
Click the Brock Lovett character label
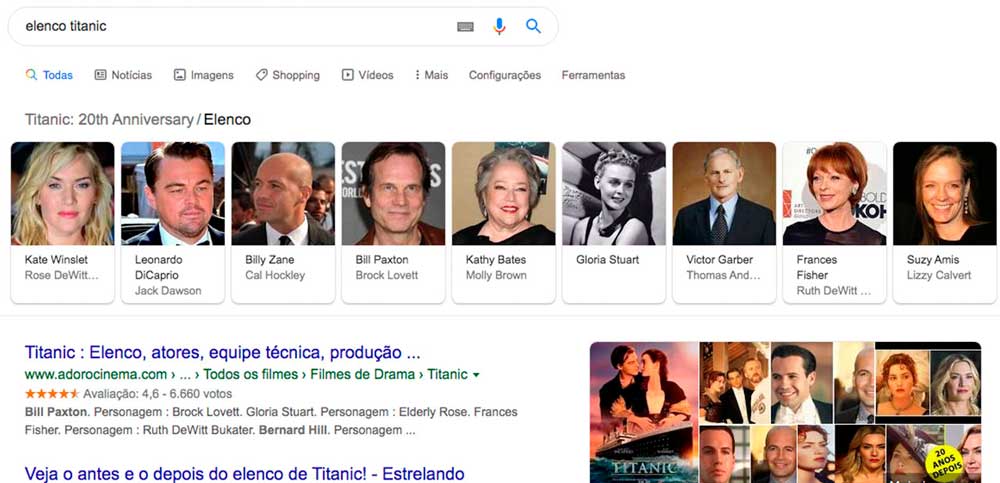(x=387, y=276)
